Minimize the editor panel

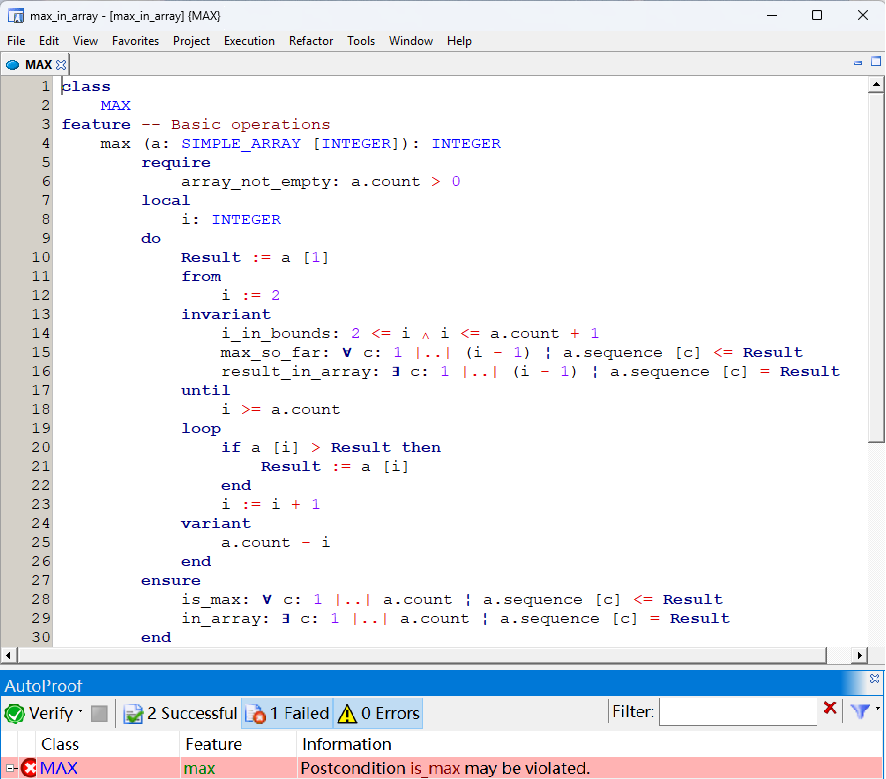(x=858, y=62)
